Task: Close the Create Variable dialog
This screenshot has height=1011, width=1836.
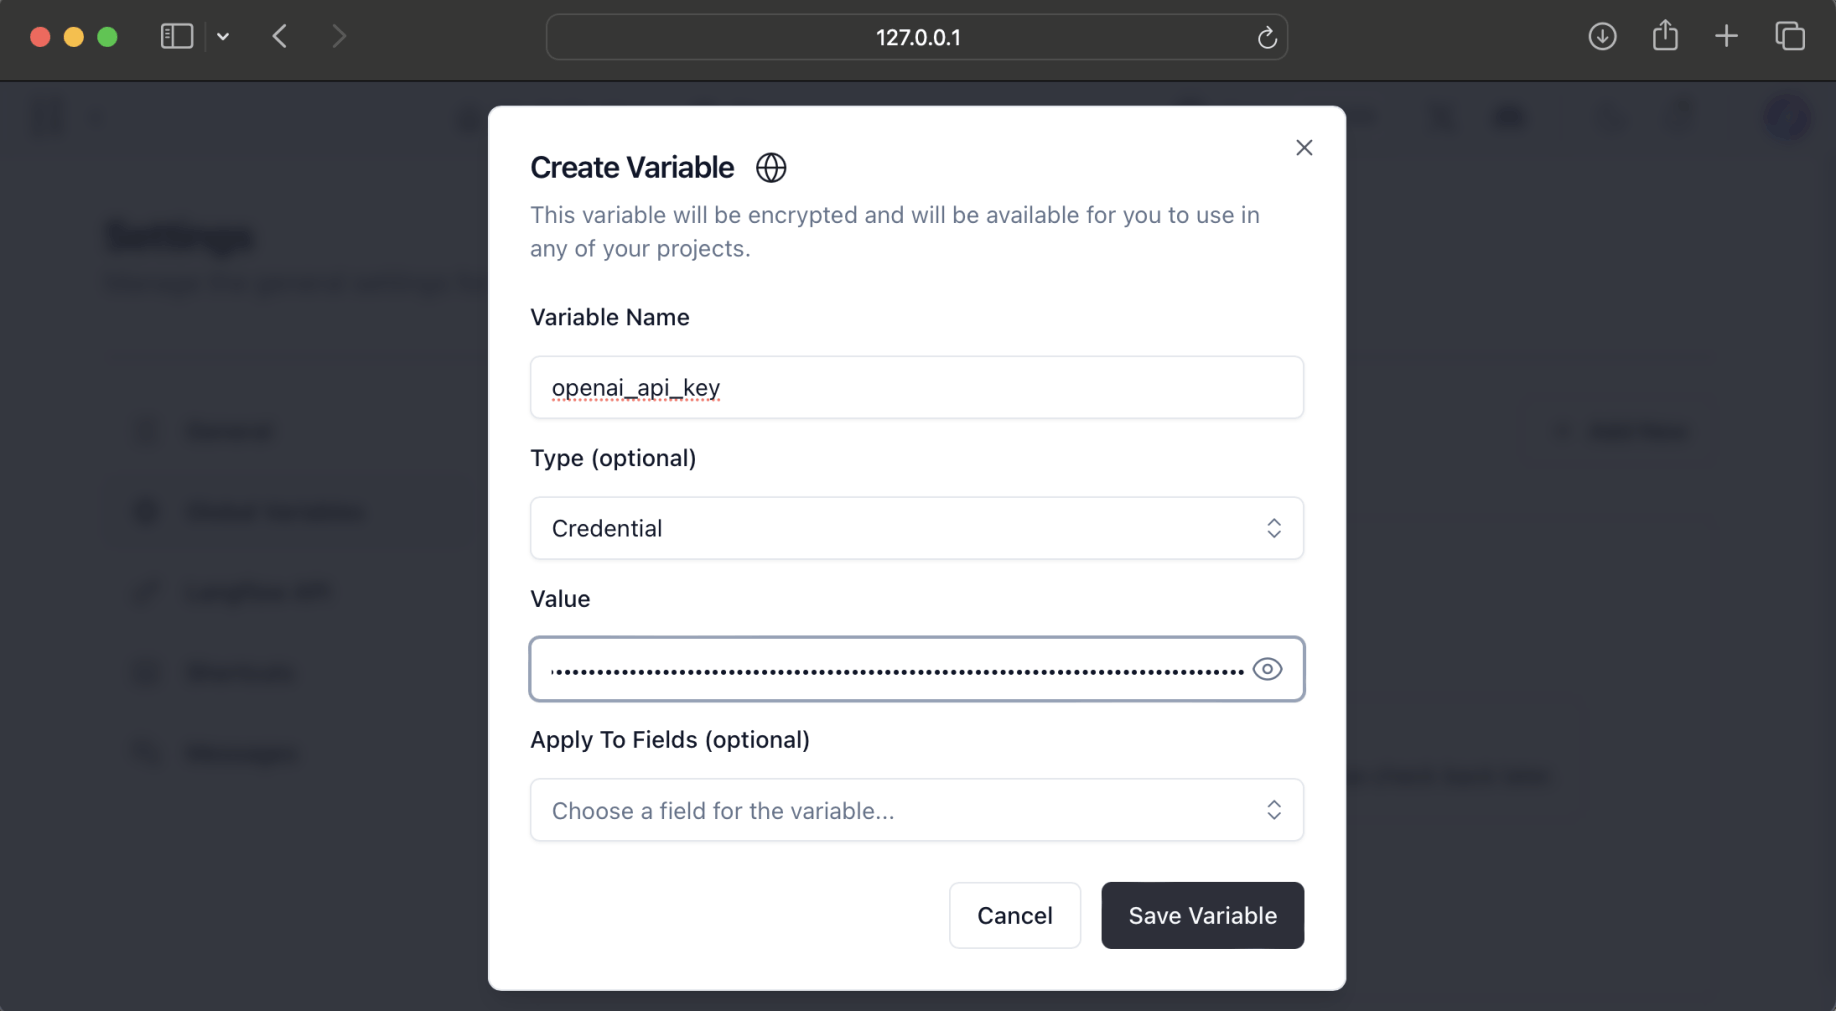Action: (1303, 148)
